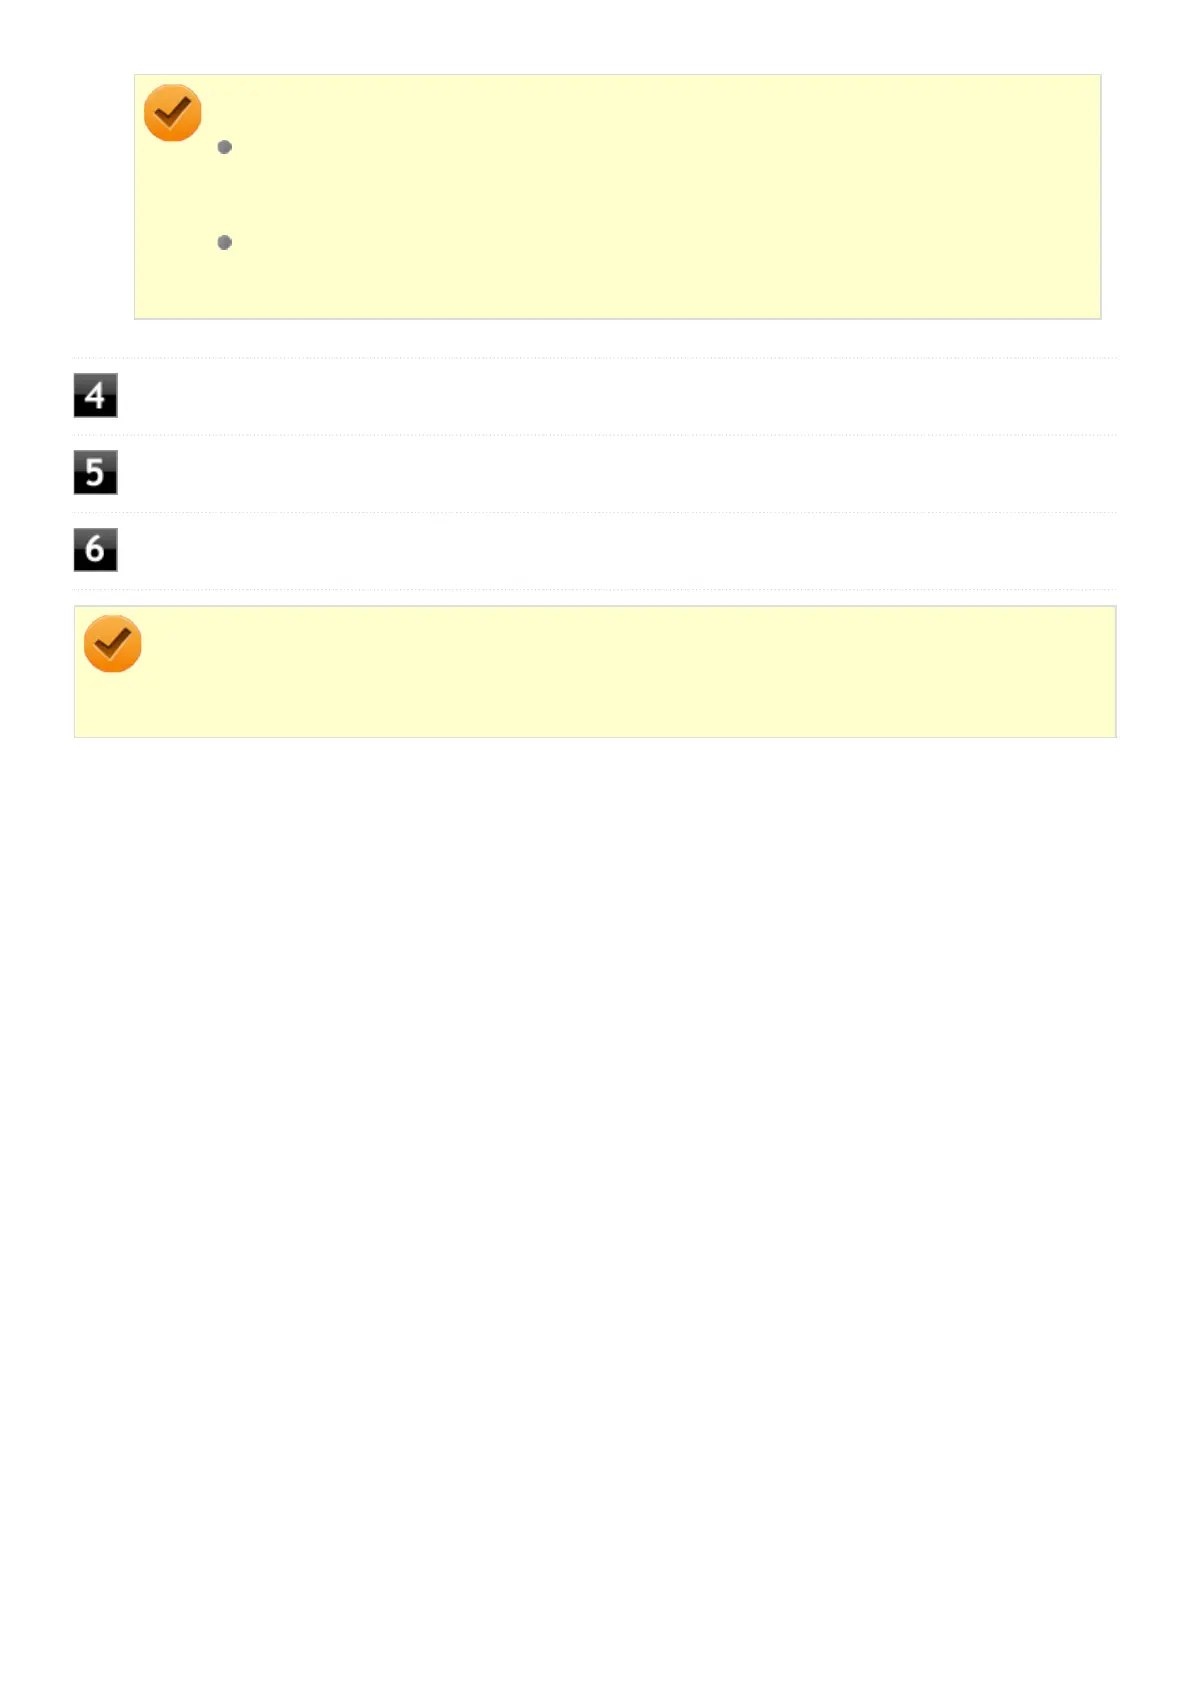Click the second gray bullet in the note
This screenshot has width=1191, height=1684.
225,242
